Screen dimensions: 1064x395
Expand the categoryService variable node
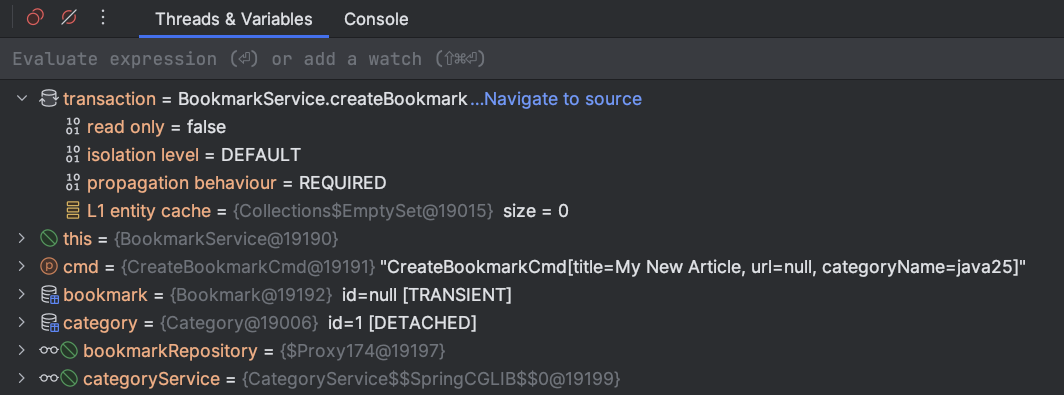[22, 379]
